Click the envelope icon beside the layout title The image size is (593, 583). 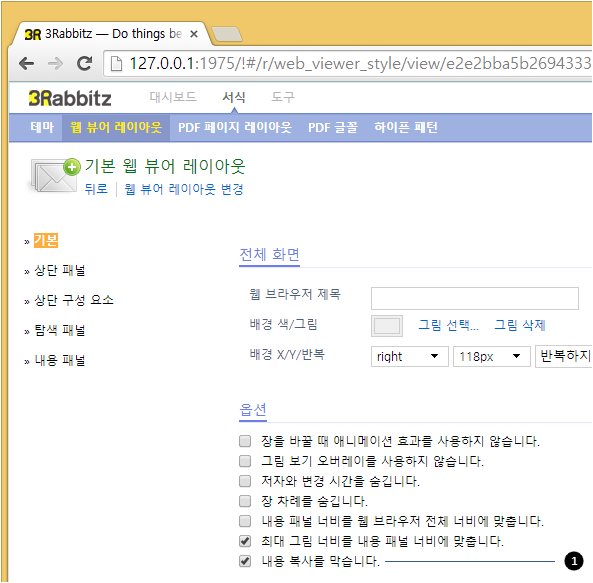click(x=55, y=176)
